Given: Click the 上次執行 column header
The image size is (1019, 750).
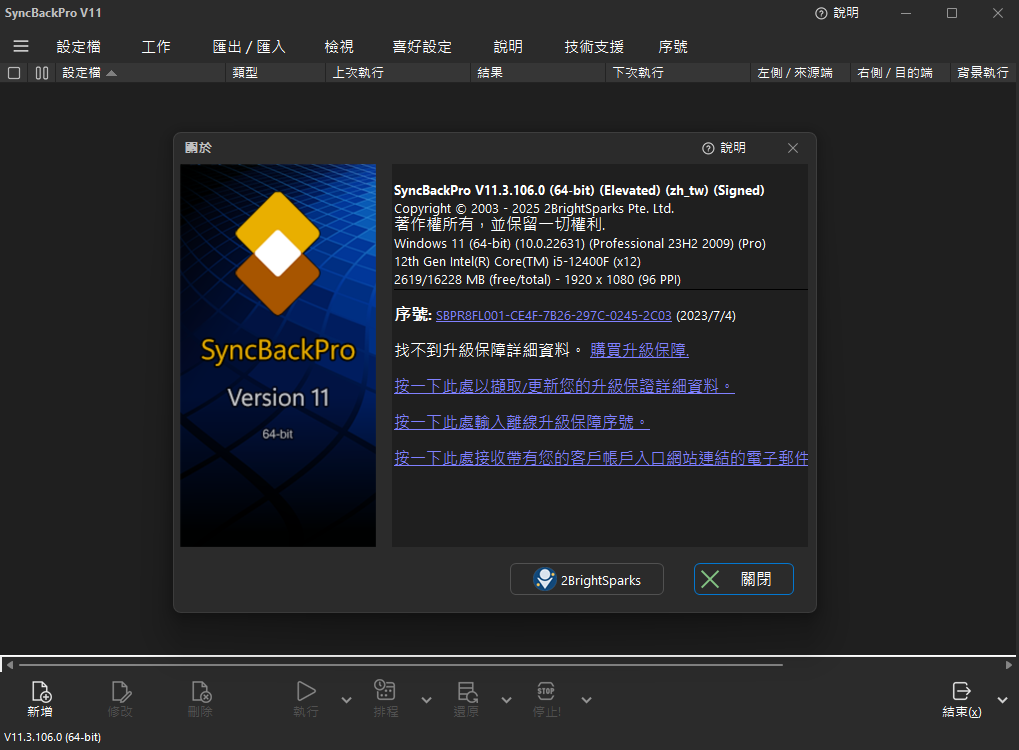Looking at the screenshot, I should (x=398, y=73).
